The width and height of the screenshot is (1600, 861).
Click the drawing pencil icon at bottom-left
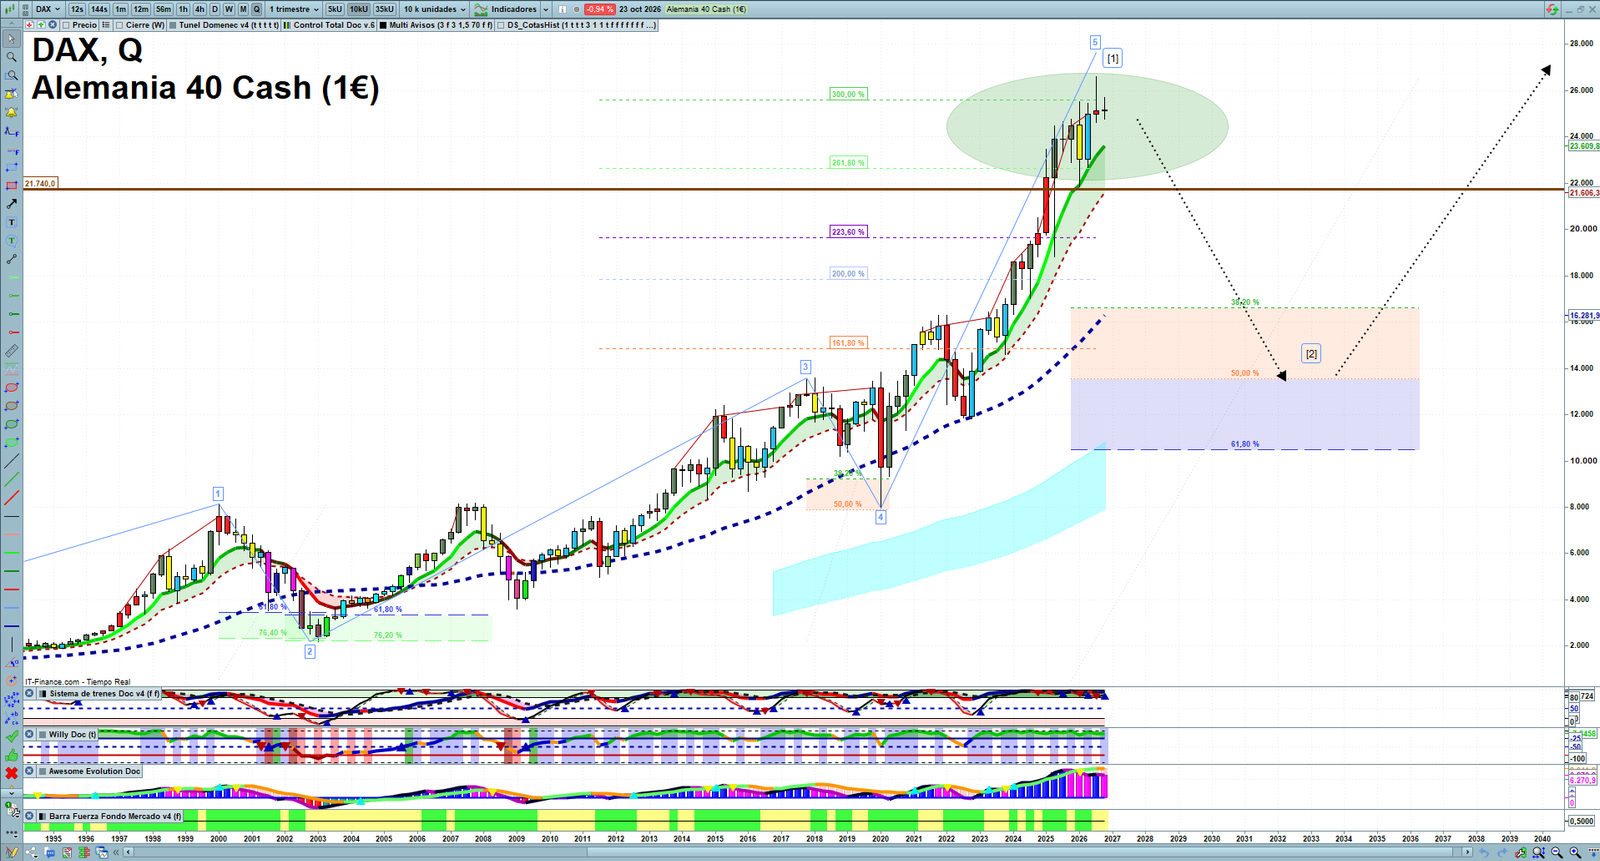(12, 853)
